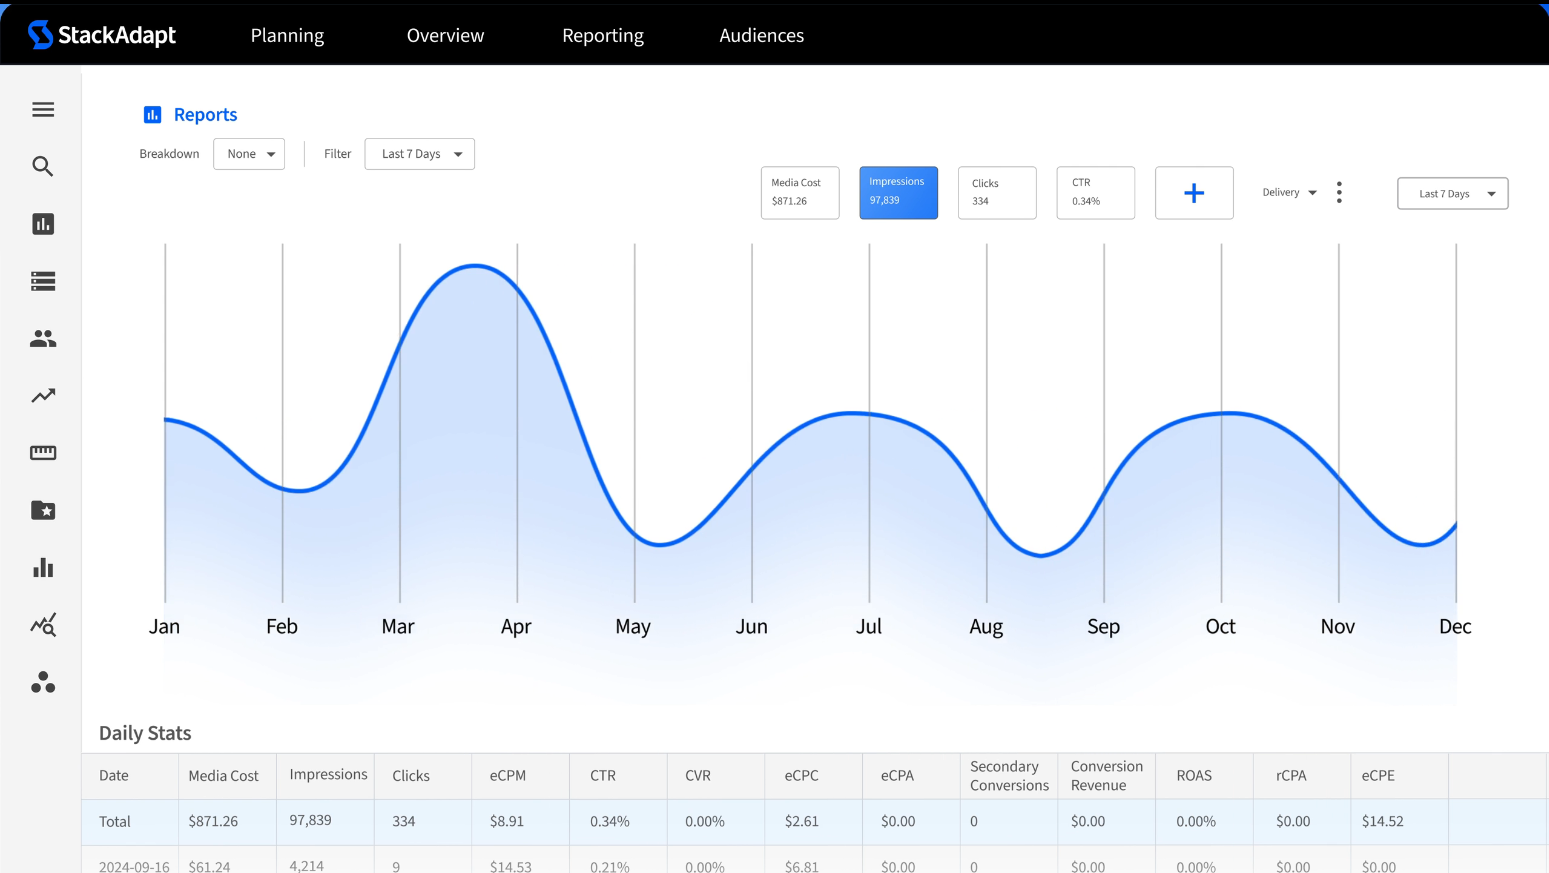Click the Reports heading link
The width and height of the screenshot is (1549, 873).
click(205, 115)
